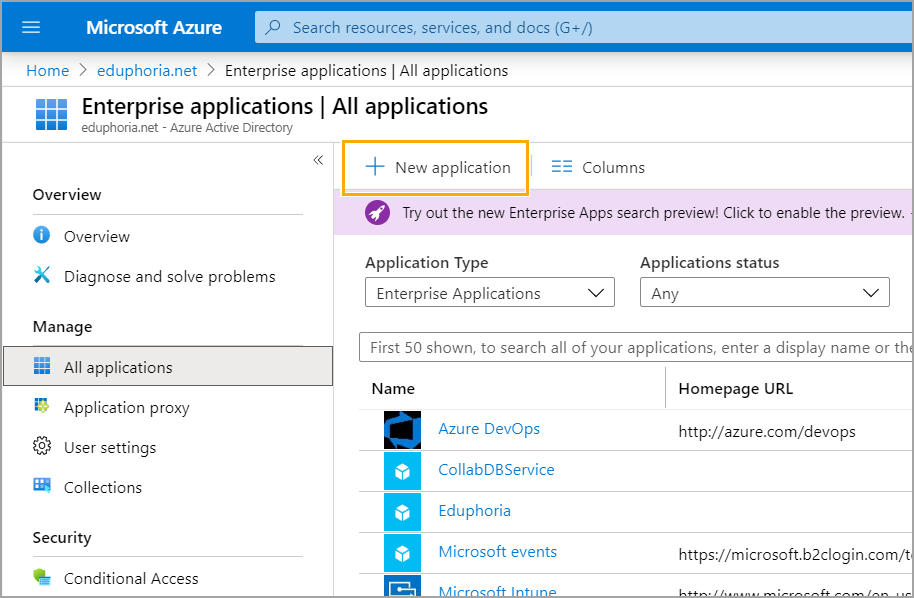The height and width of the screenshot is (598, 914).
Task: Click the CollabDBService app icon
Action: (x=402, y=471)
